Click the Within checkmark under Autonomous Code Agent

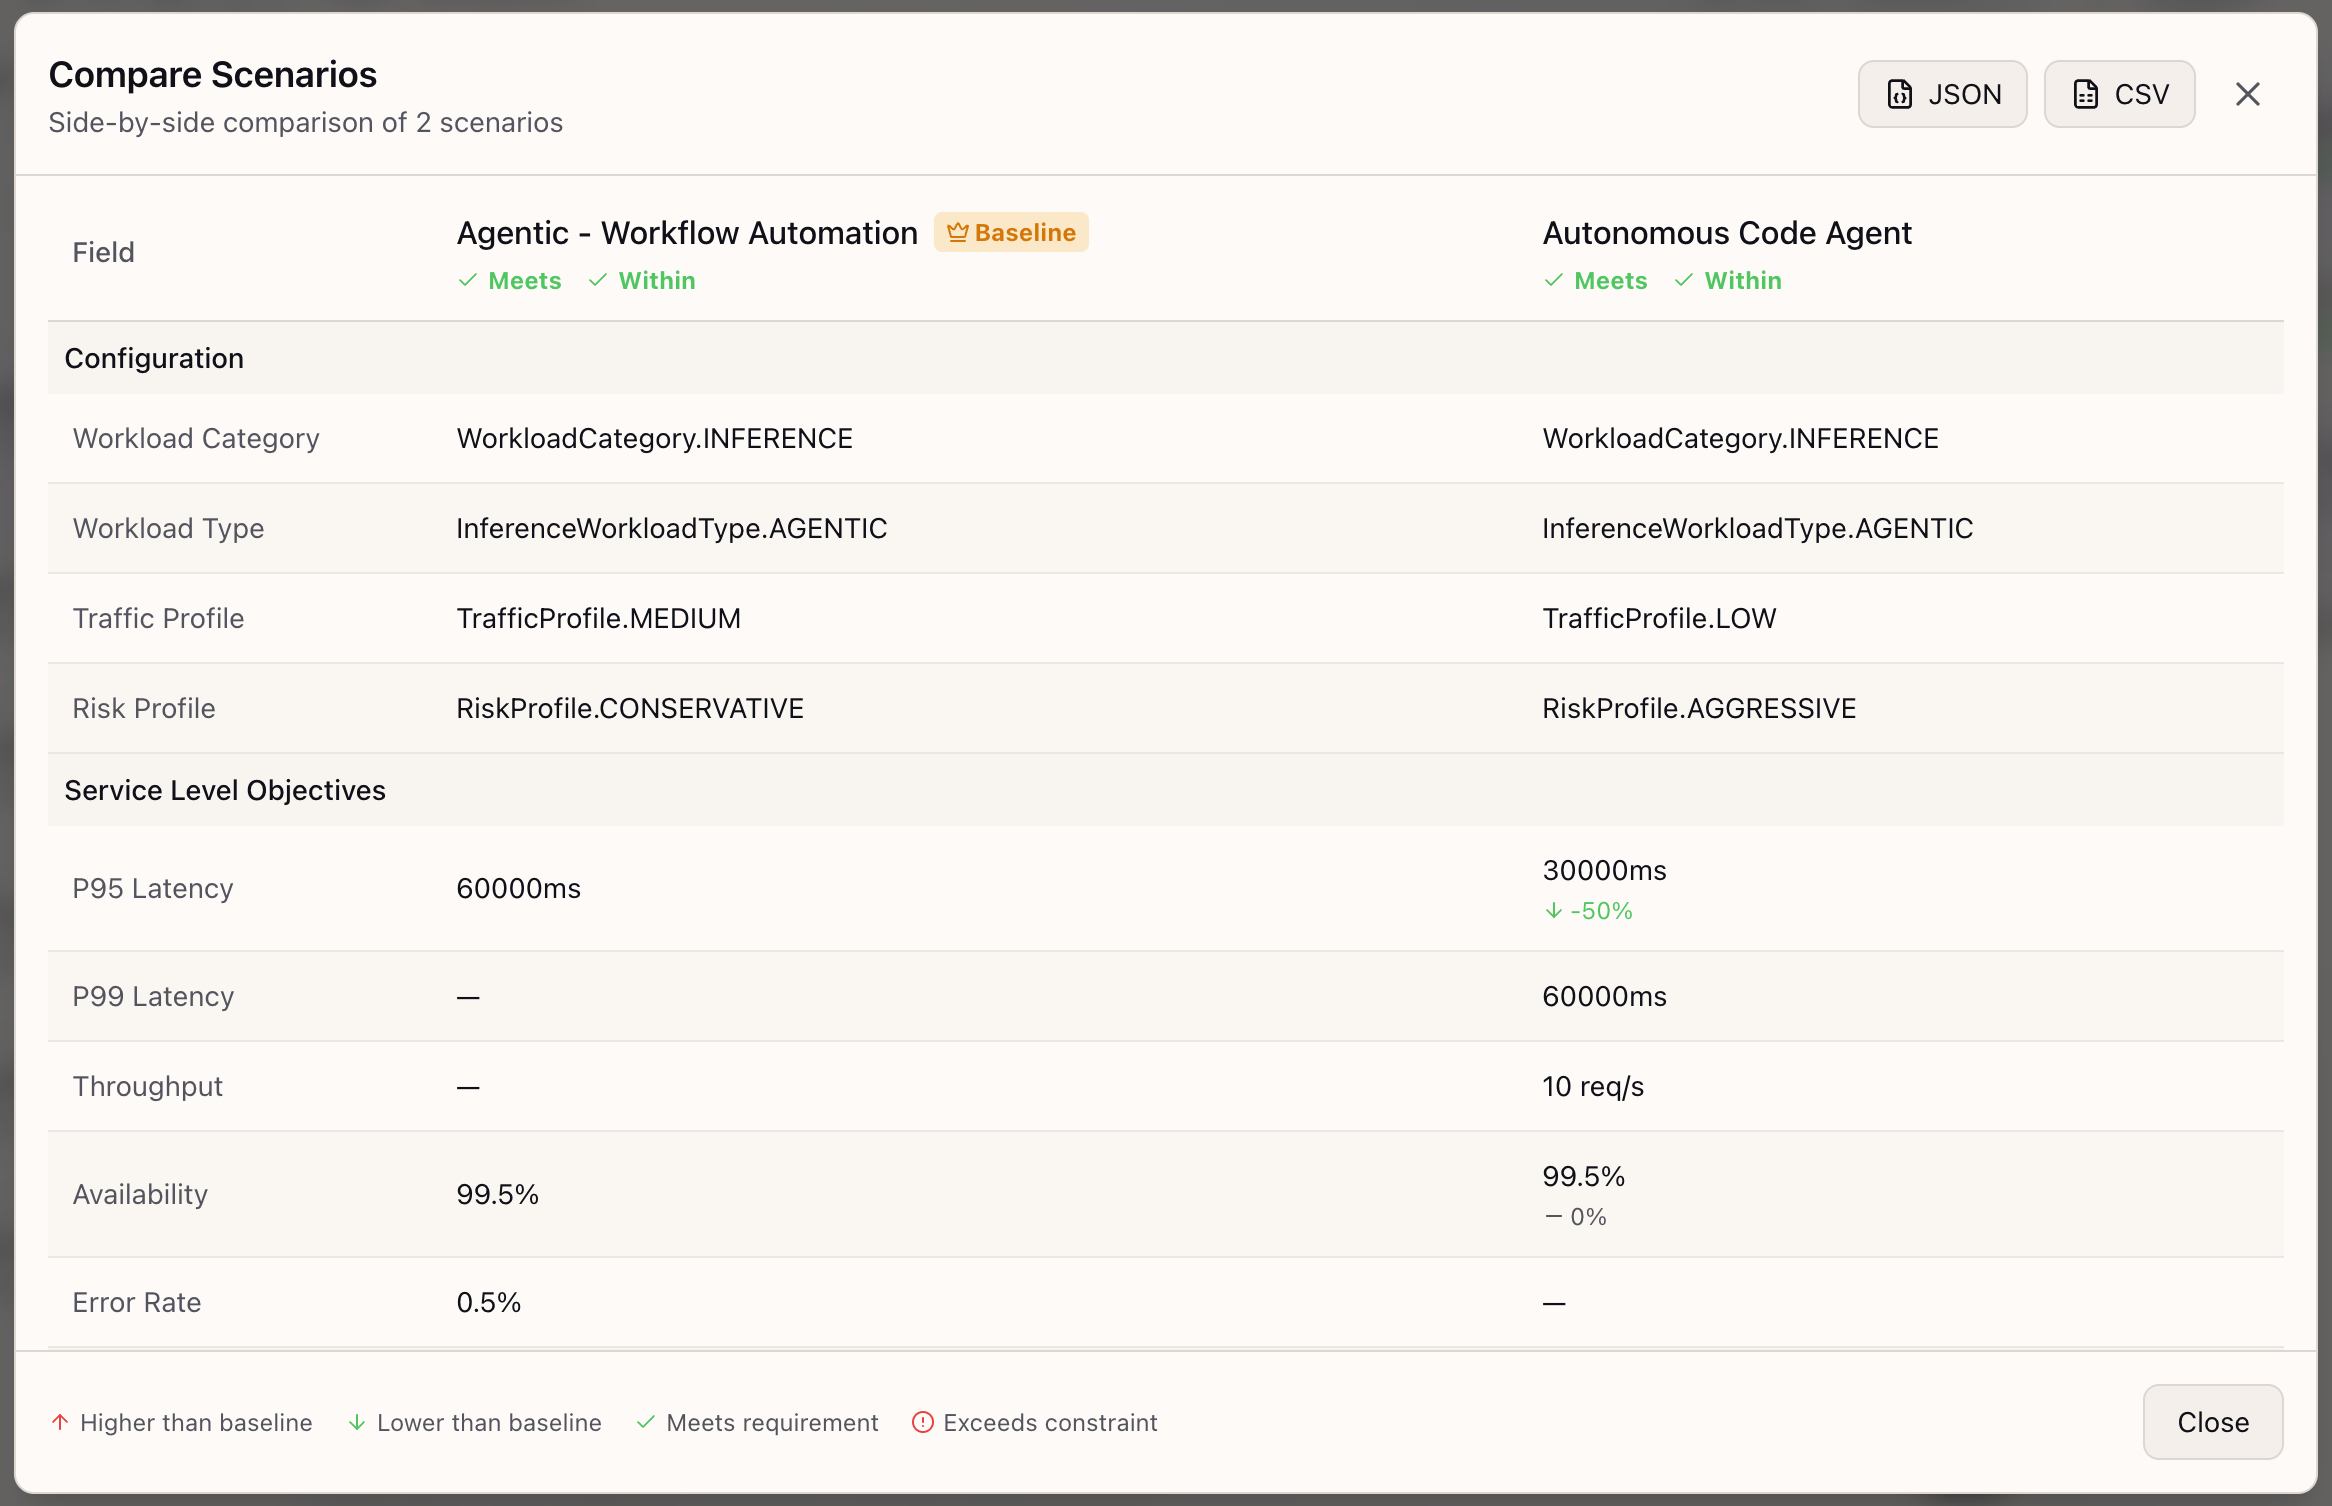1728,281
